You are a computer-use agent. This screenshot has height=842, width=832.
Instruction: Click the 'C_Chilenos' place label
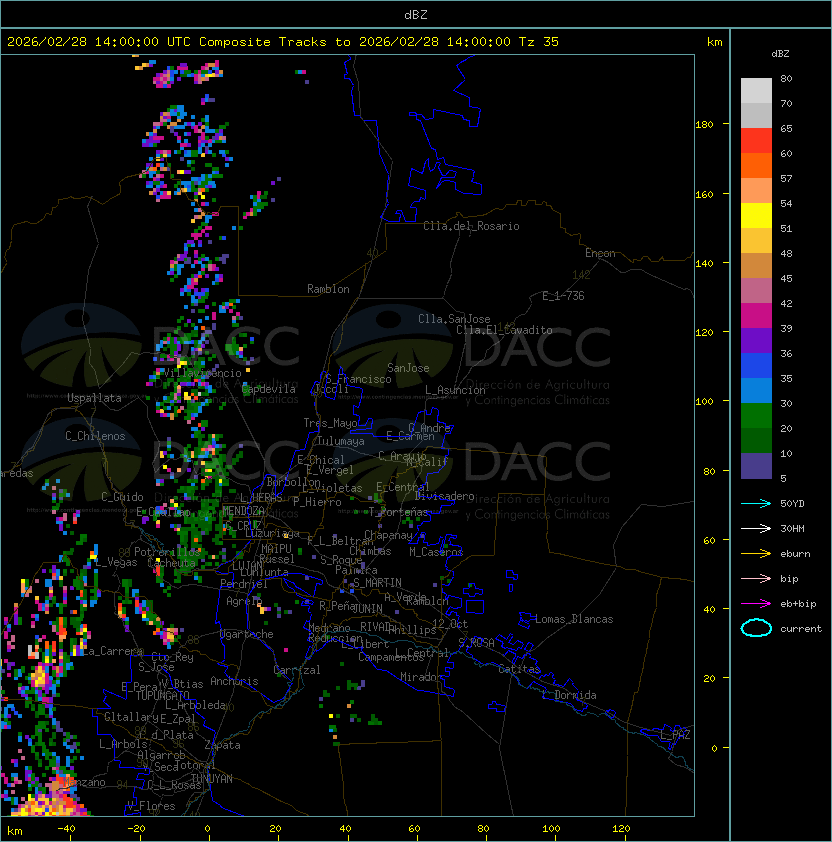click(95, 436)
